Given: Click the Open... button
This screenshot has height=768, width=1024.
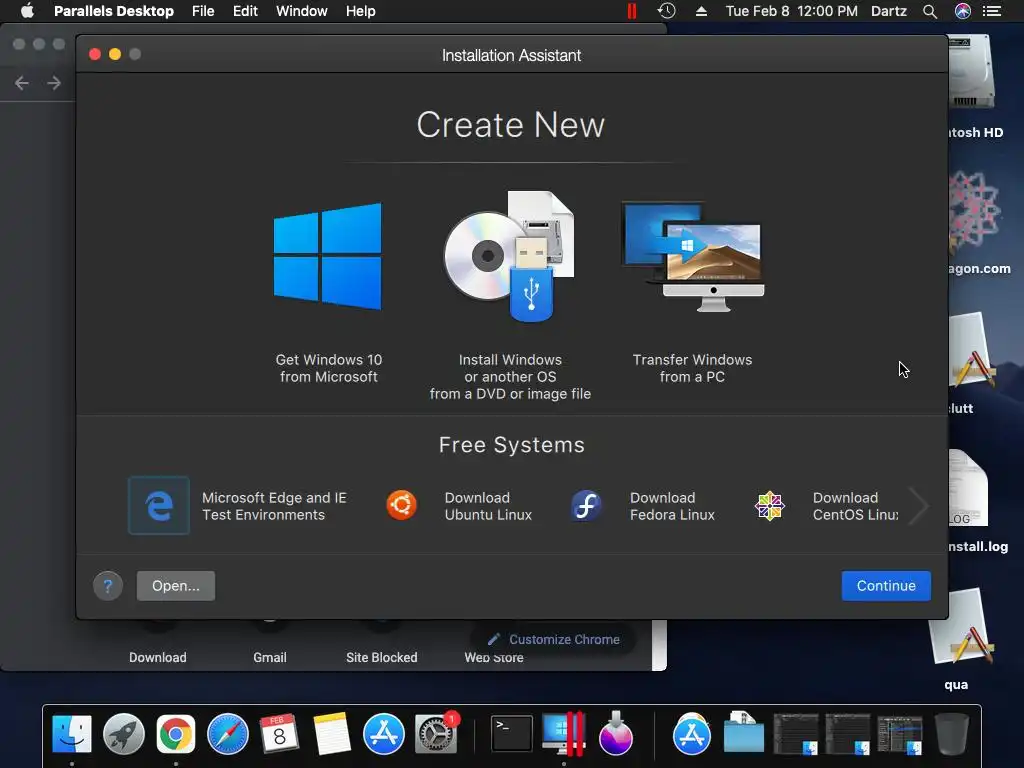Looking at the screenshot, I should [176, 586].
